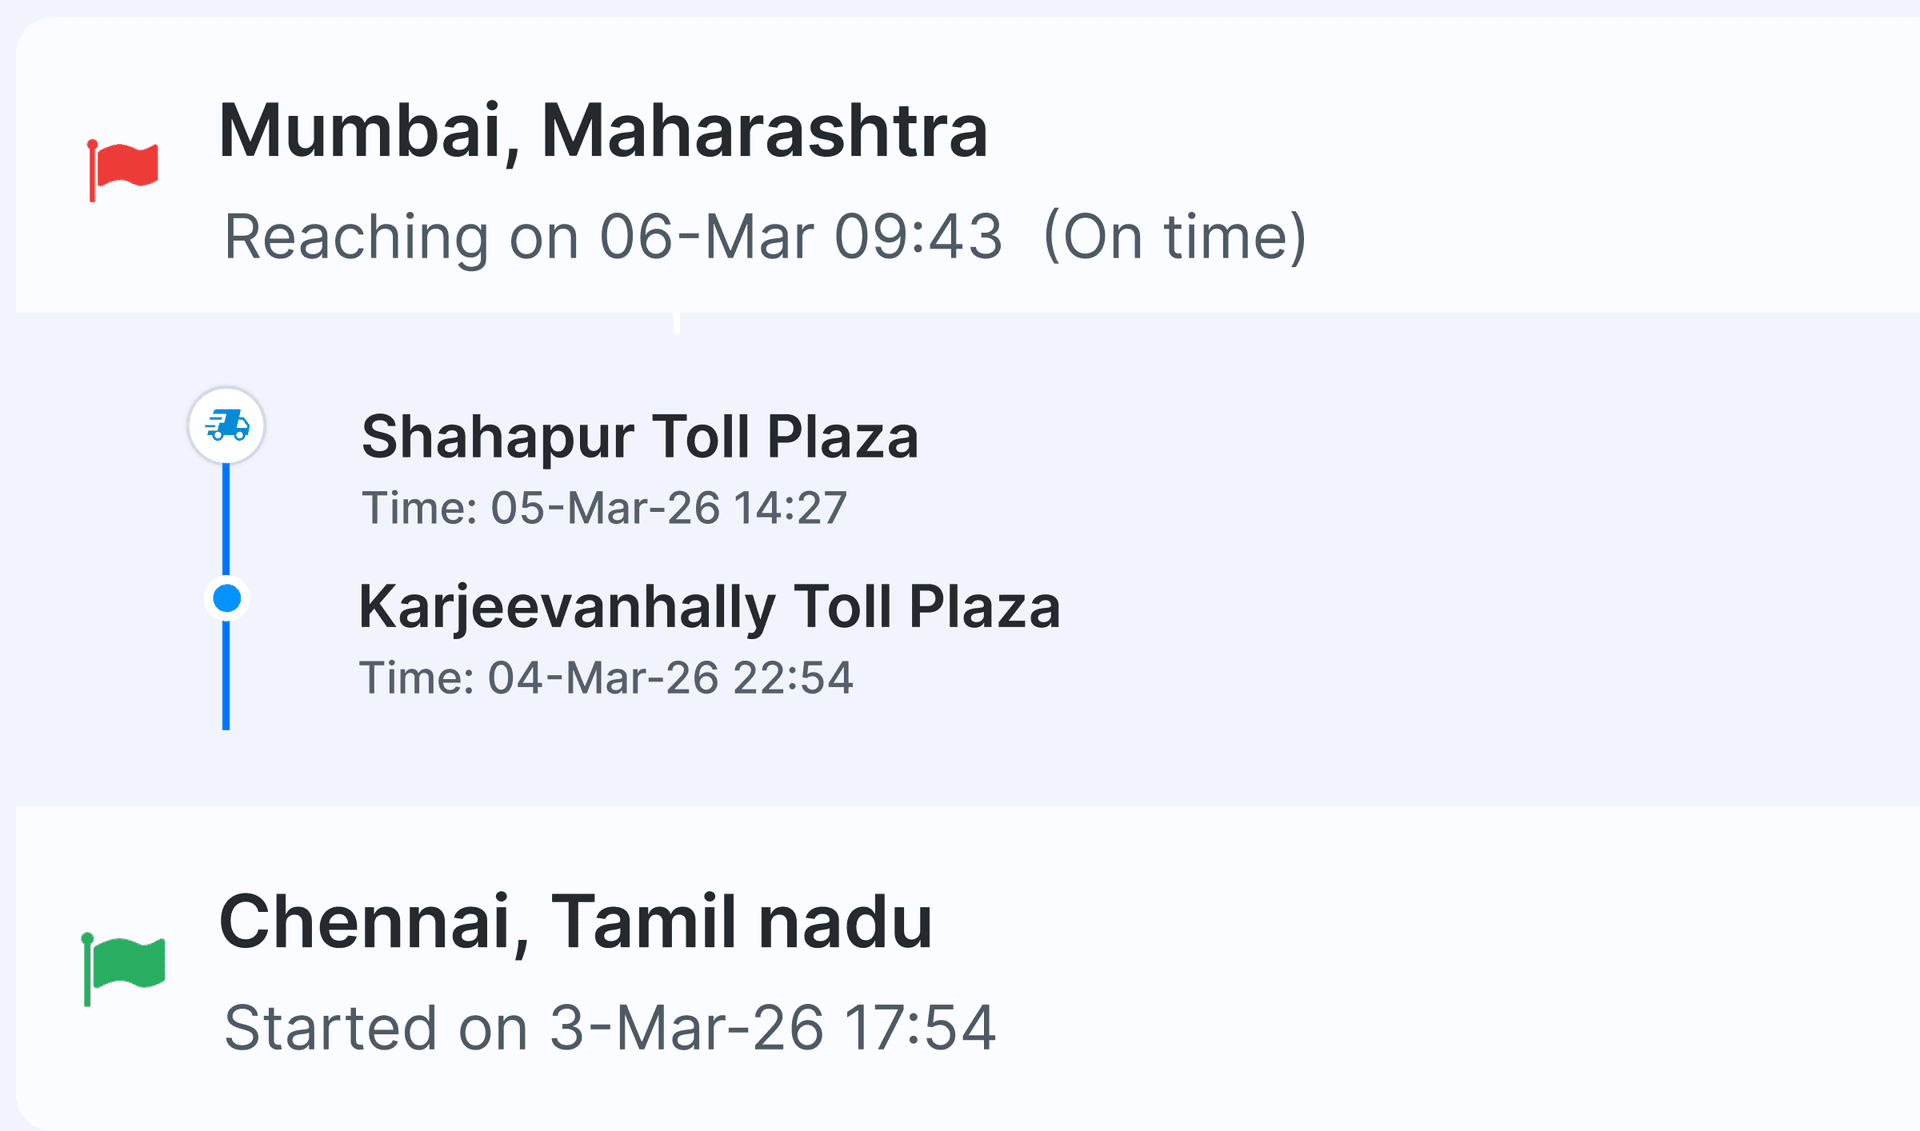The width and height of the screenshot is (1920, 1131).
Task: Click the blue dot at Karjeevanhally checkpoint
Action: [x=225, y=598]
